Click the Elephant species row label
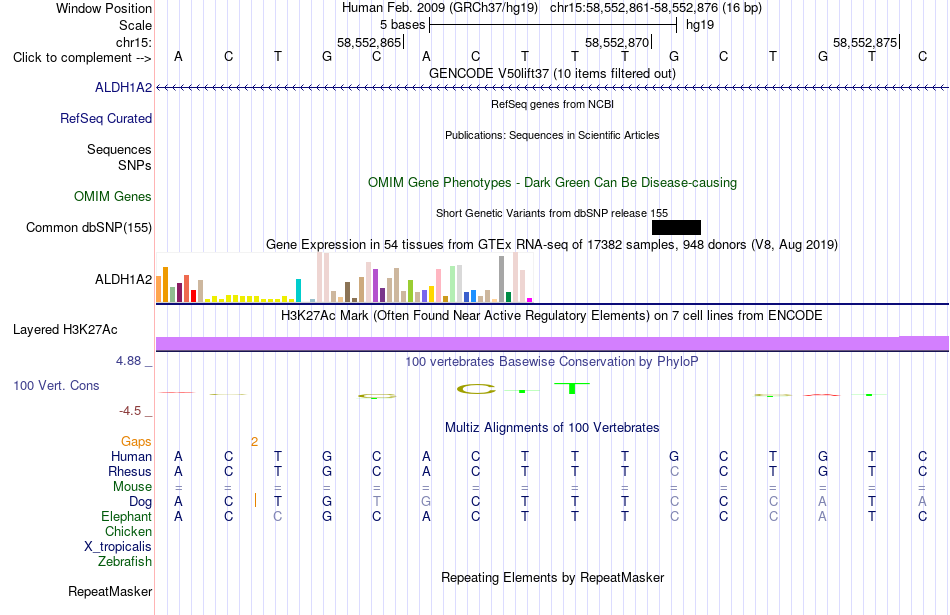950x615 pixels. click(127, 516)
